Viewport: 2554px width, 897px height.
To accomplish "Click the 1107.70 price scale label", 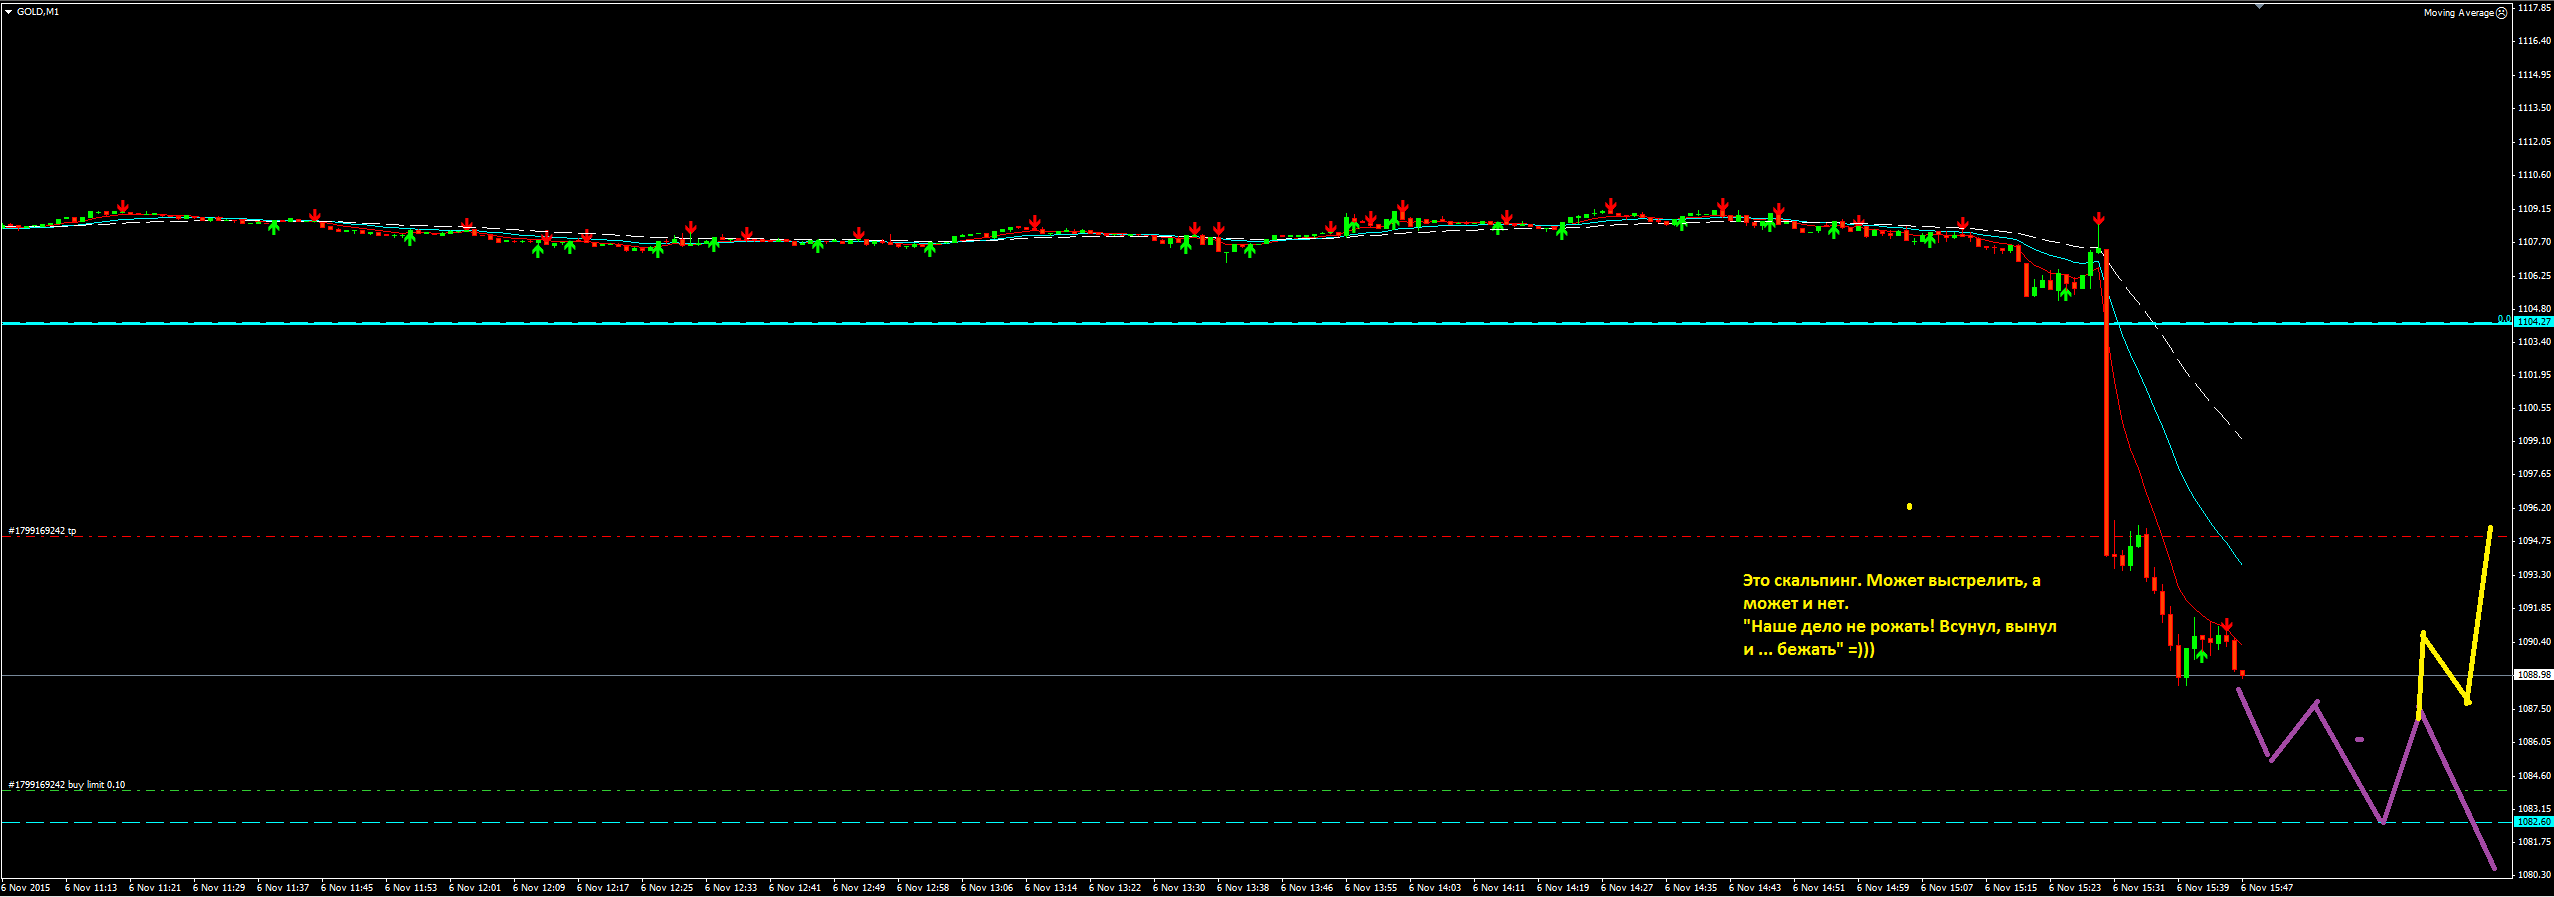I will (2534, 242).
